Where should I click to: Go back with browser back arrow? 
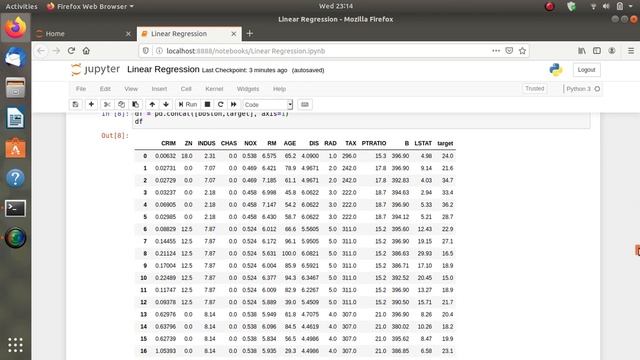pyautogui.click(x=41, y=51)
